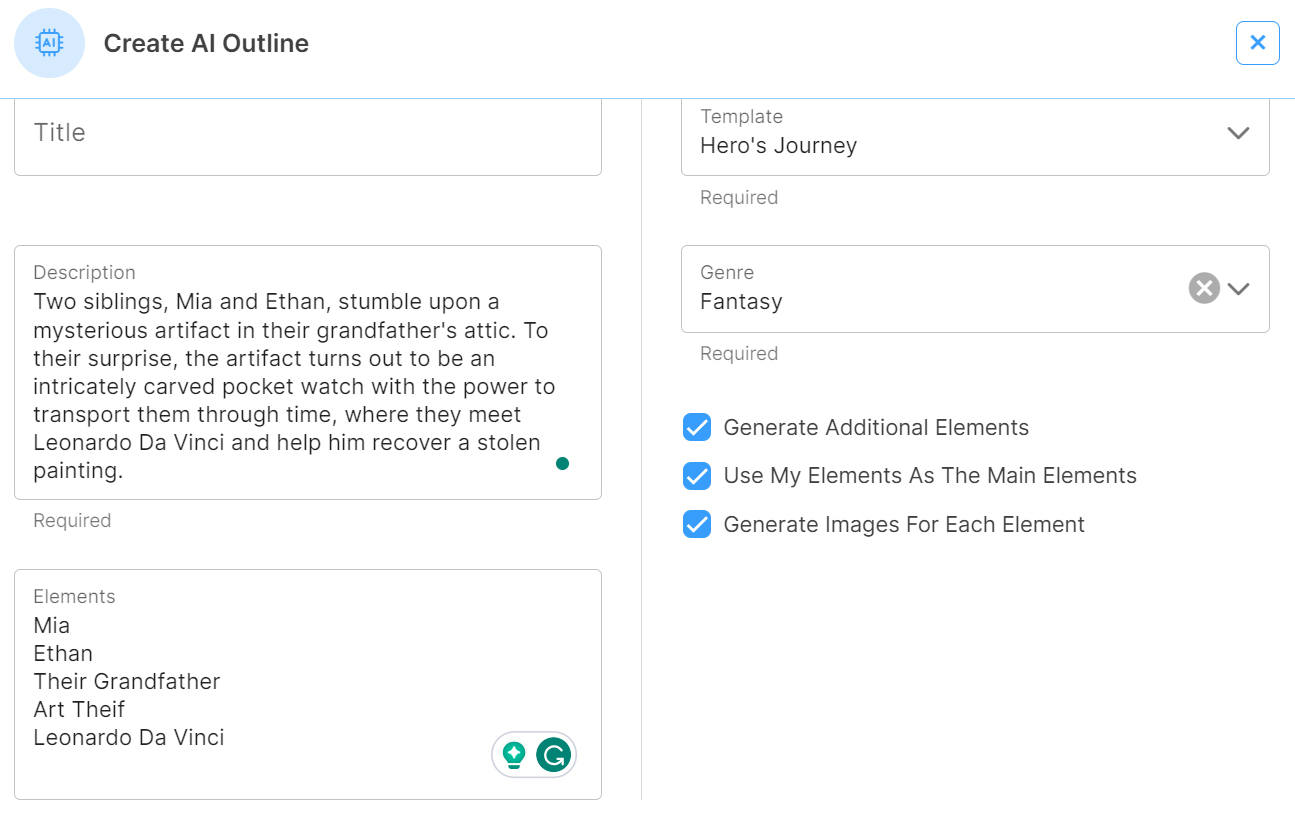Click the AI chip icon beside the dialog title
Screen dimensions: 1295x826
pos(49,43)
